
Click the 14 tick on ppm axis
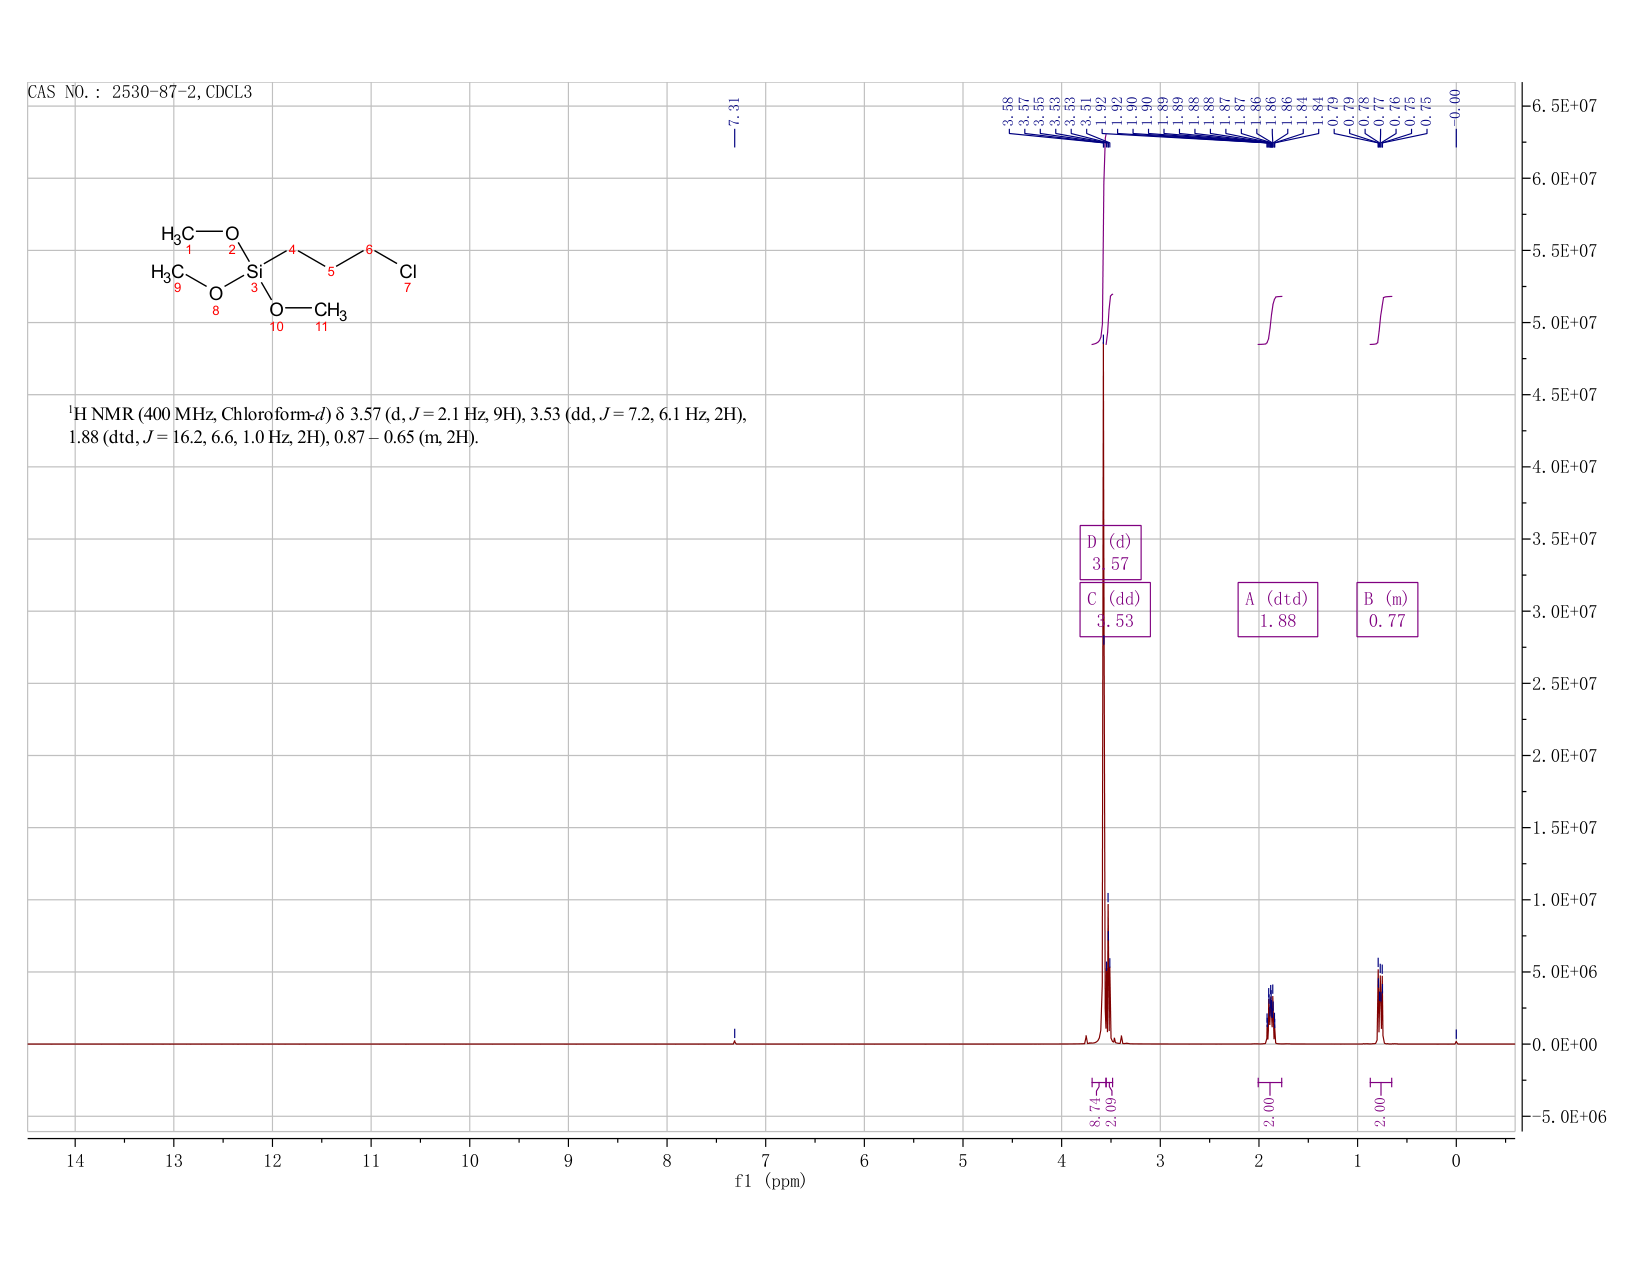point(75,1160)
